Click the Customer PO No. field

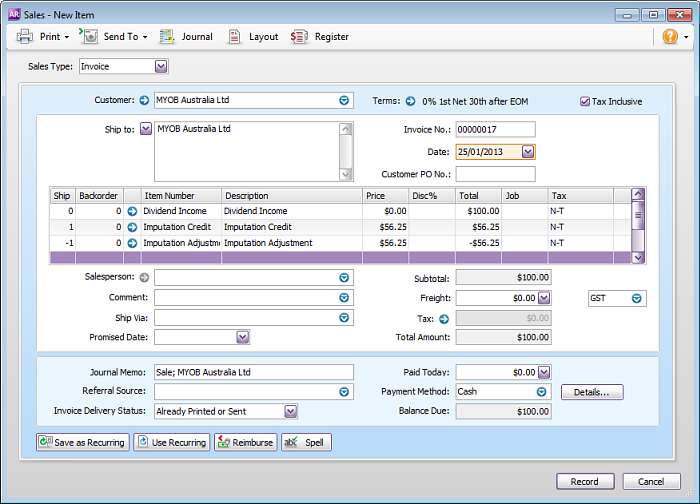(x=496, y=174)
